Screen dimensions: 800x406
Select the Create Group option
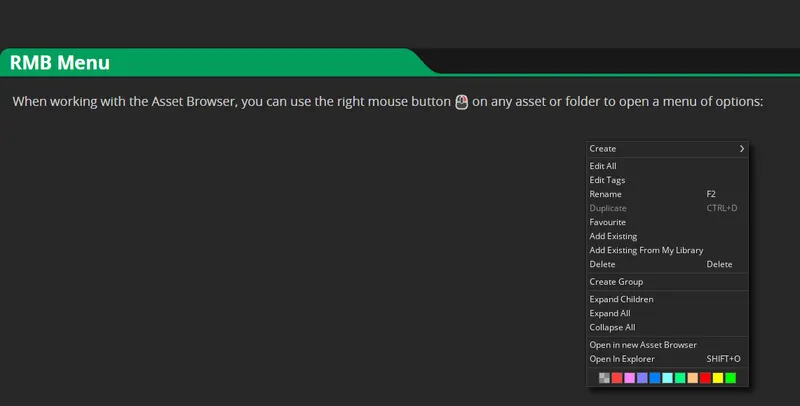click(616, 282)
